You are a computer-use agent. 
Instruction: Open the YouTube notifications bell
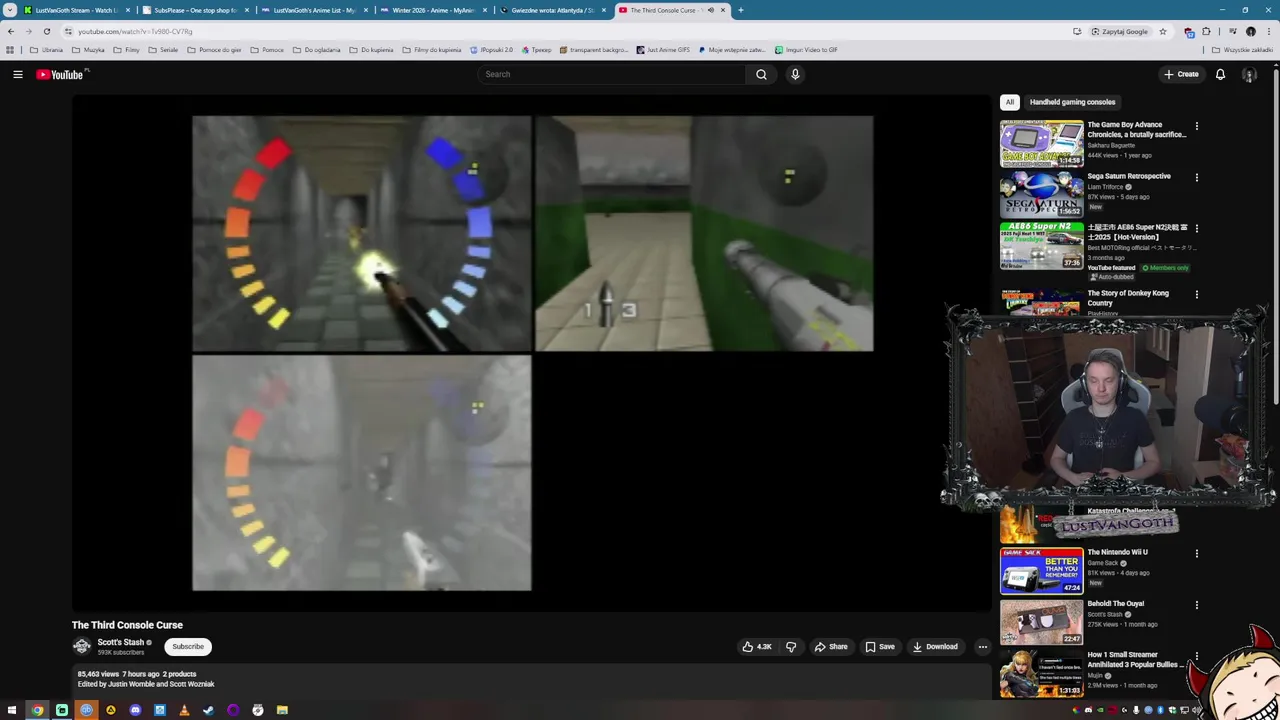[x=1220, y=74]
